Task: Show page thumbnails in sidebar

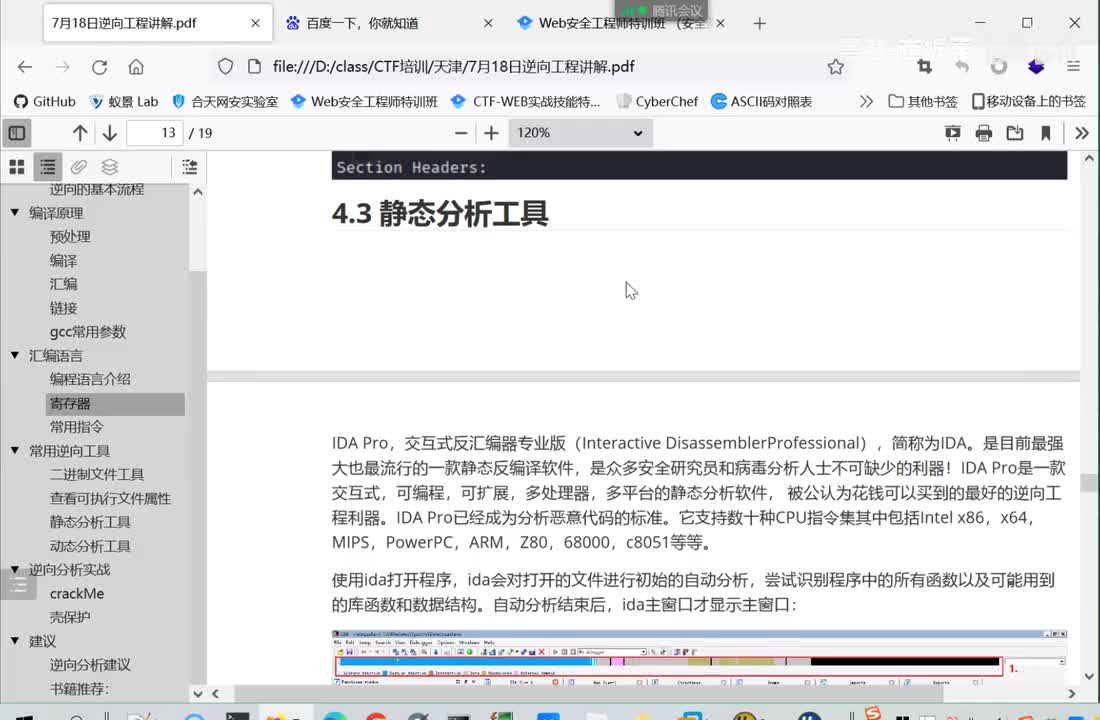Action: pos(17,167)
